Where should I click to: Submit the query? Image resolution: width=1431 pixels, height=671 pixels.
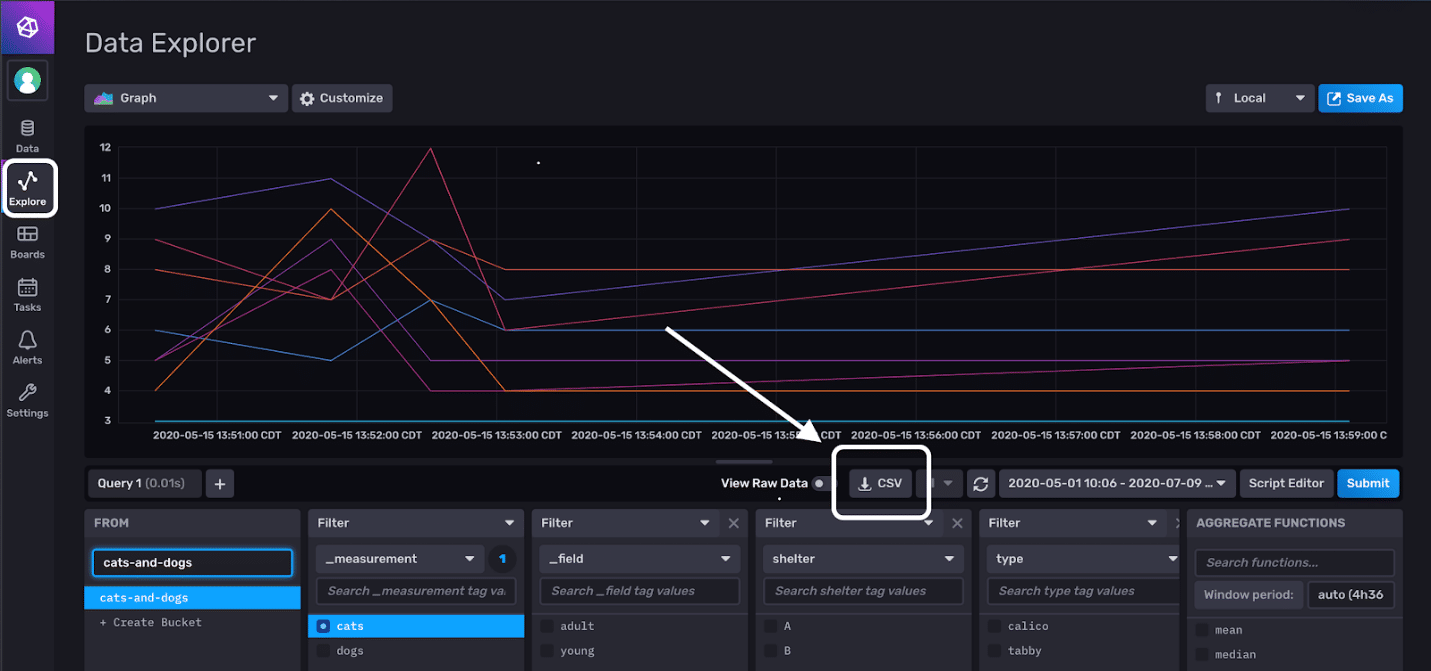point(1368,483)
